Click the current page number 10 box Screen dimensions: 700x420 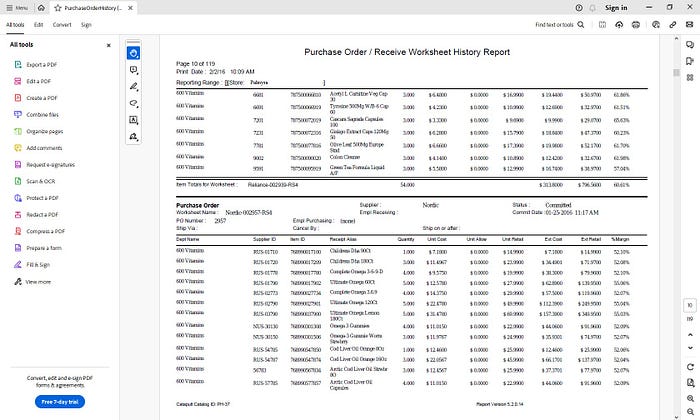690,305
